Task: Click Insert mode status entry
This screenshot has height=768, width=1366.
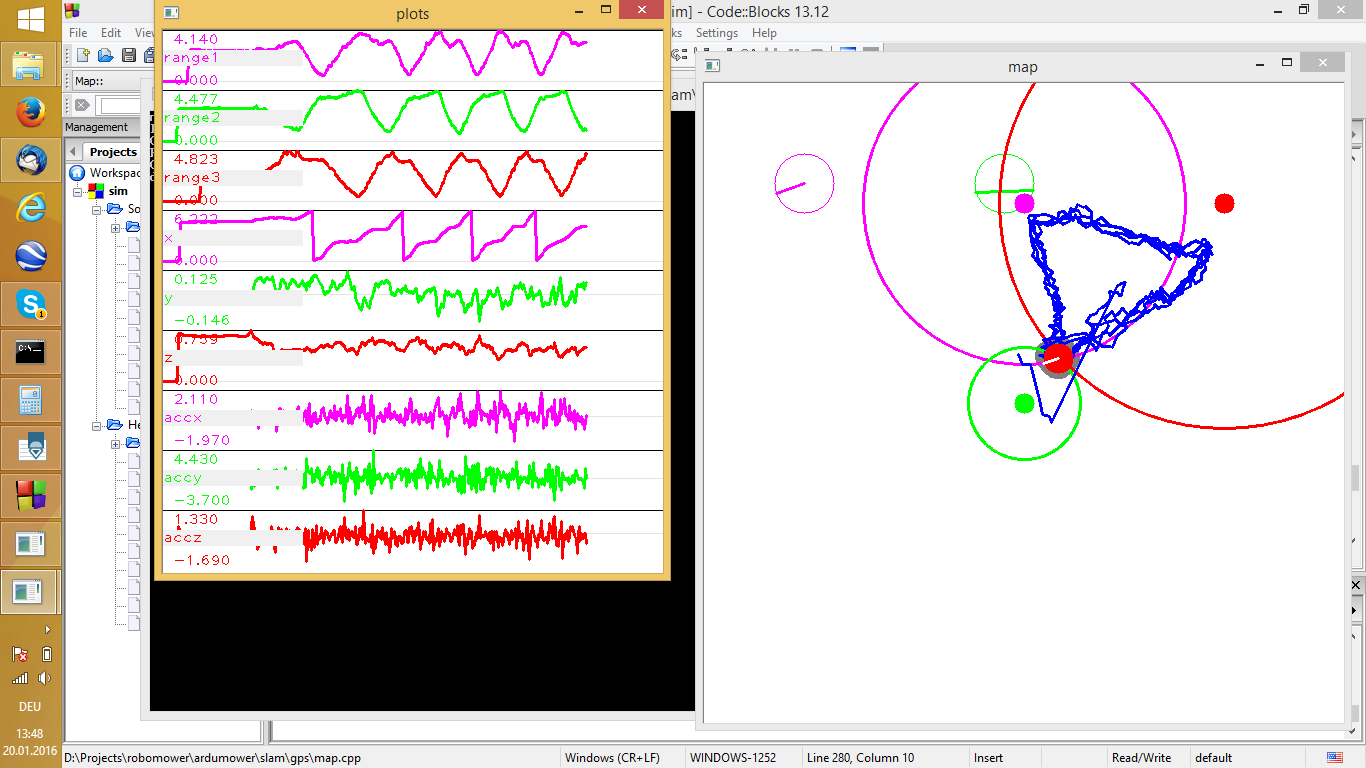Action: point(989,758)
